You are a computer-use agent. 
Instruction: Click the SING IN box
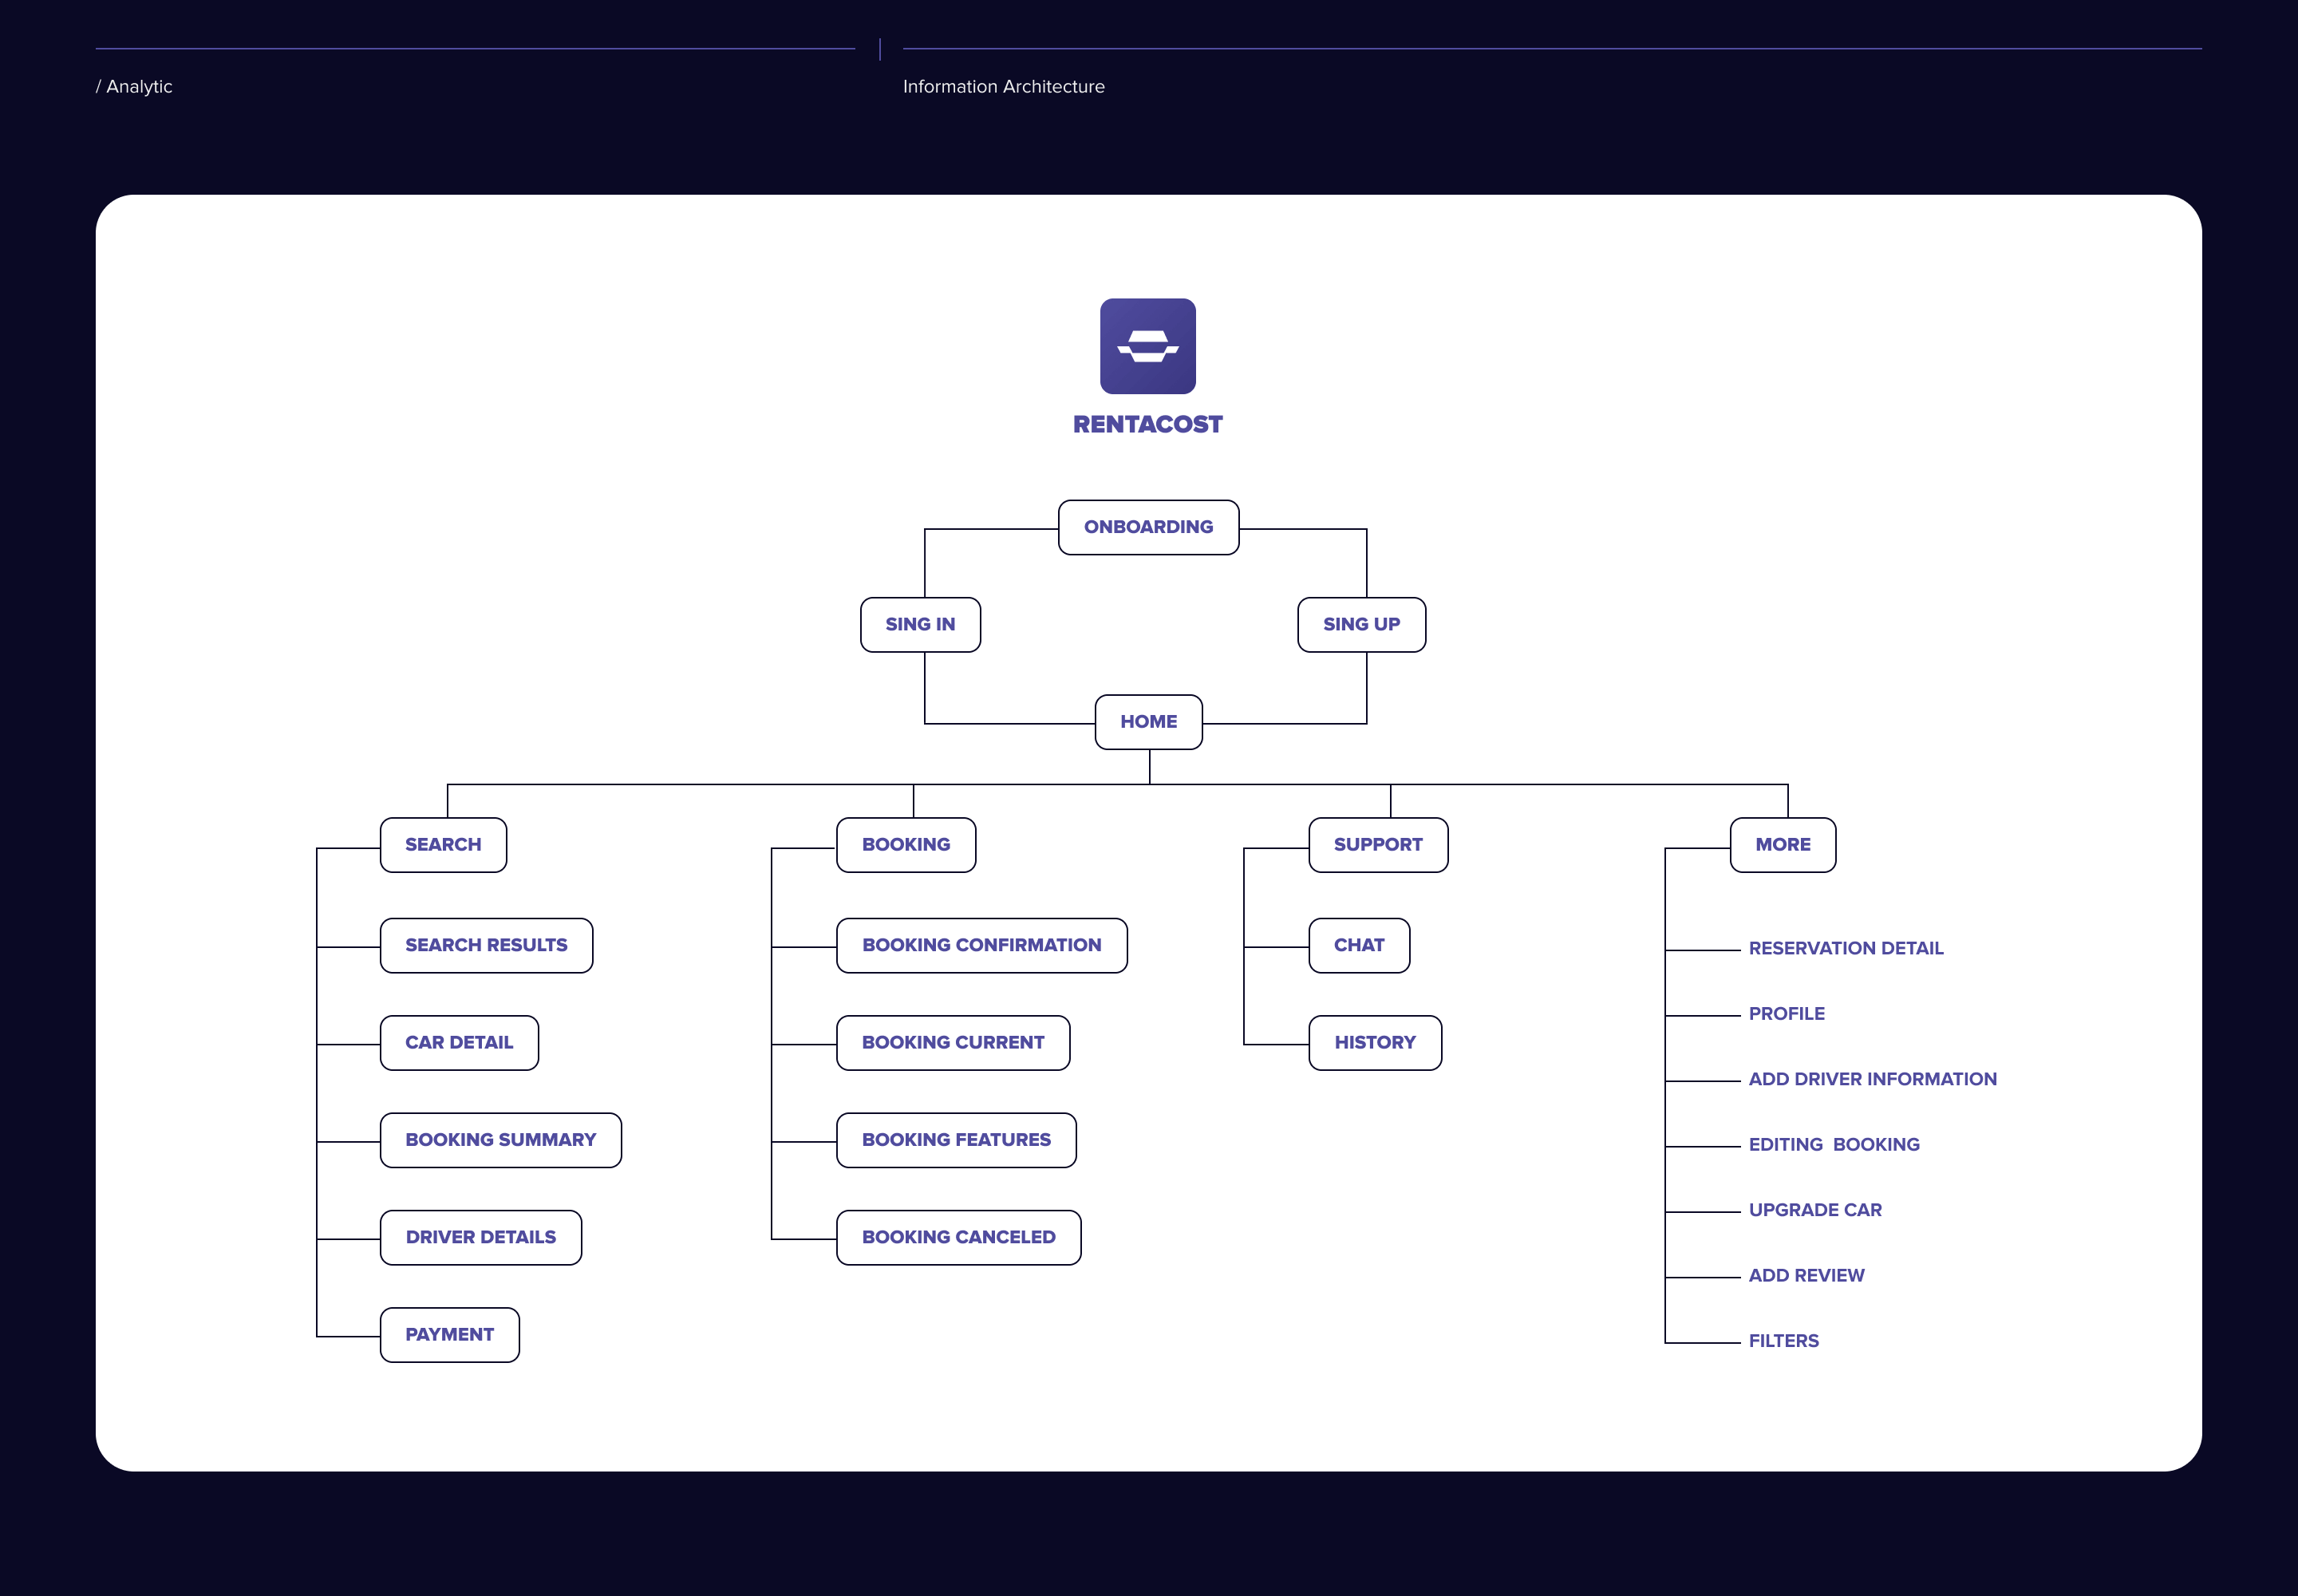coord(920,624)
